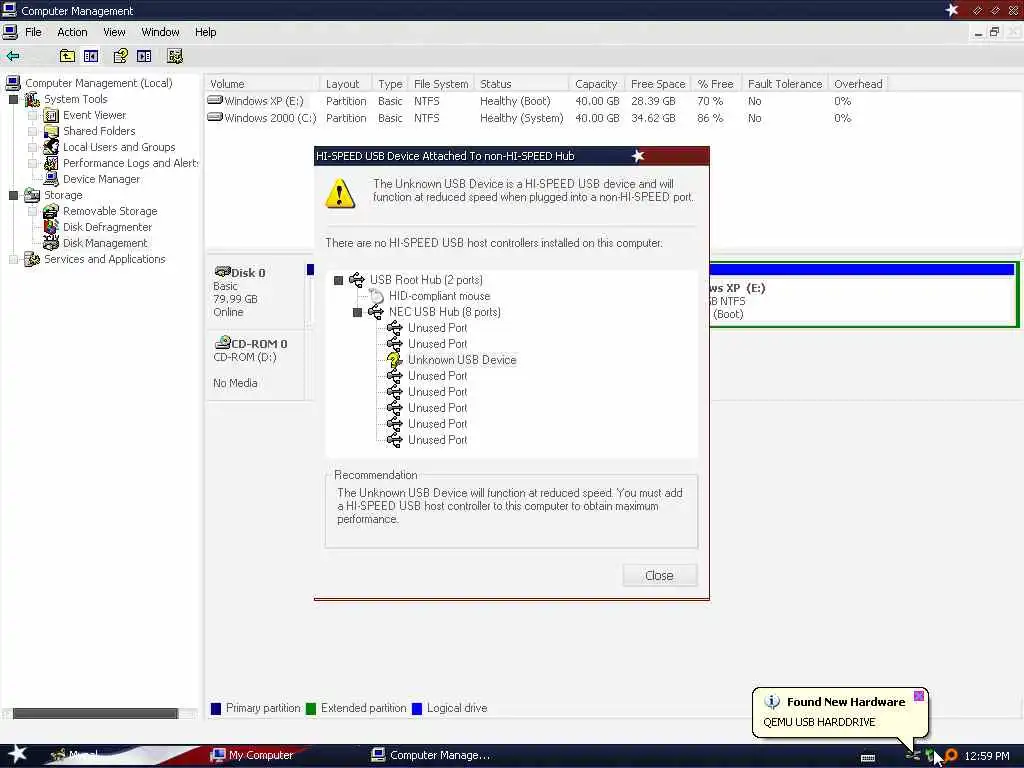Screen dimensions: 1024x768
Task: Select the Disk Management icon
Action: [x=51, y=243]
